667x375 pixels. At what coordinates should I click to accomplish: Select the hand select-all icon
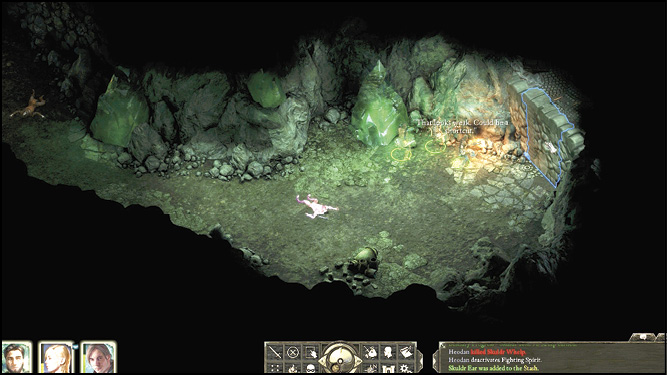click(311, 352)
